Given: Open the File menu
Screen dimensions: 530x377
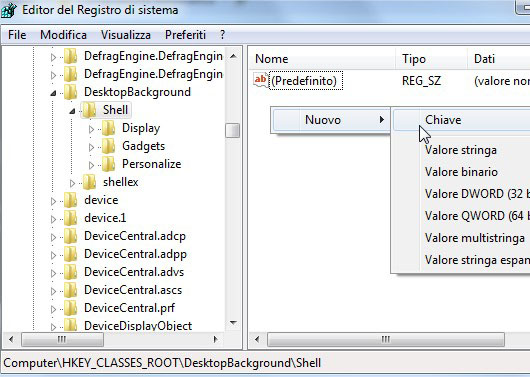Looking at the screenshot, I should pos(17,35).
